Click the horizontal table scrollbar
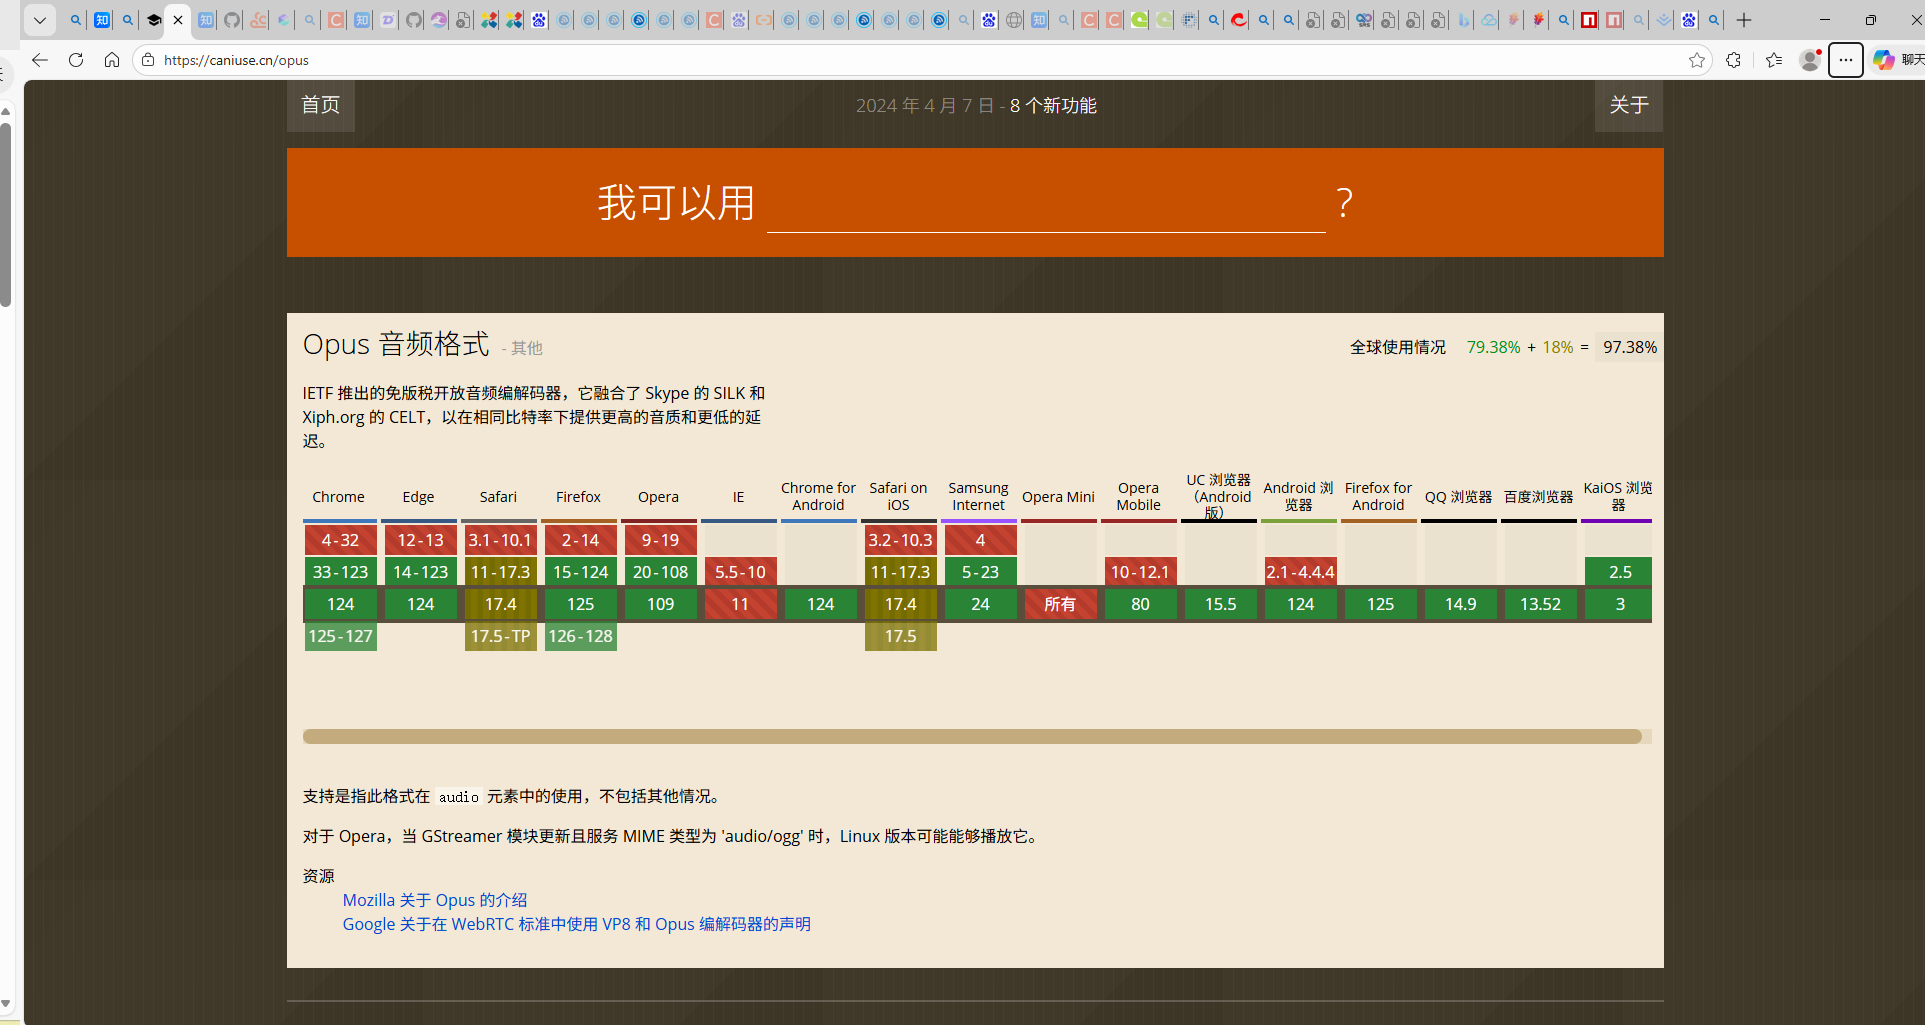 pos(972,737)
